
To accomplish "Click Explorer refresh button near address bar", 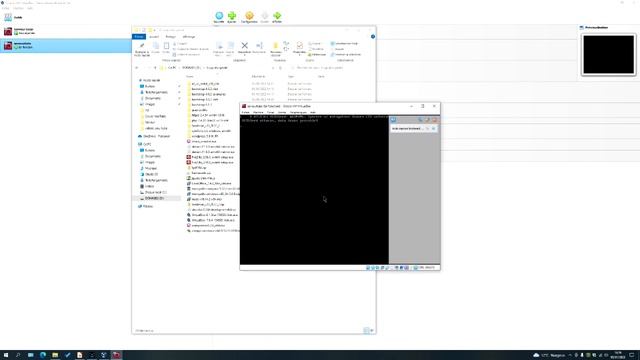I will [x=280, y=68].
